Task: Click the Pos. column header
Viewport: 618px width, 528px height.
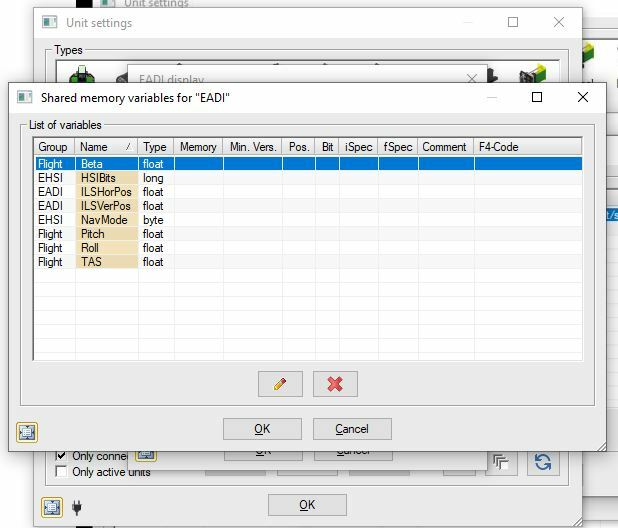Action: [x=298, y=147]
